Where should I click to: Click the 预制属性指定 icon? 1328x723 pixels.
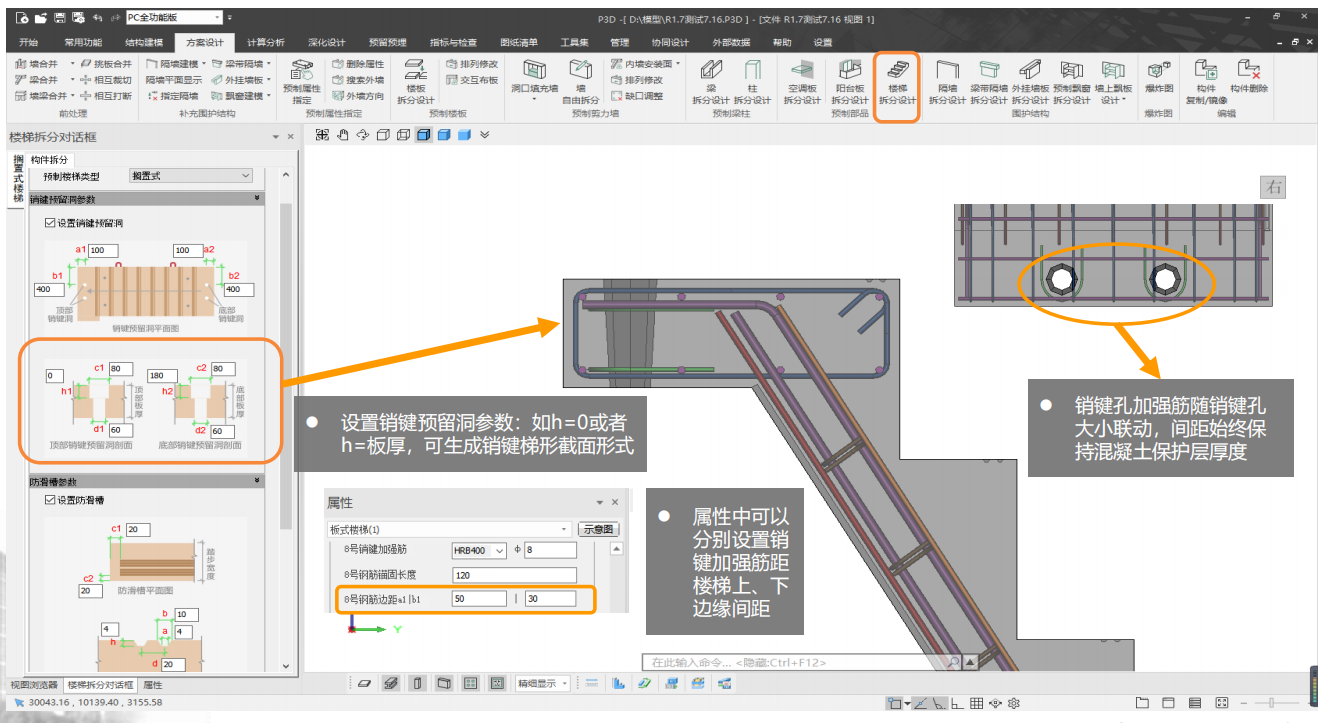coord(301,80)
